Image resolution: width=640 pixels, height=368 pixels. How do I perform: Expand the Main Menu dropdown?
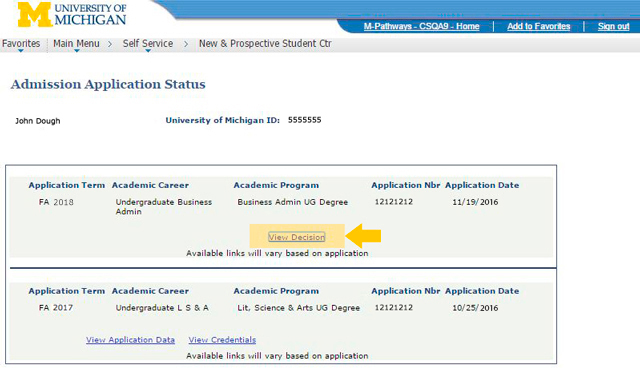(76, 44)
